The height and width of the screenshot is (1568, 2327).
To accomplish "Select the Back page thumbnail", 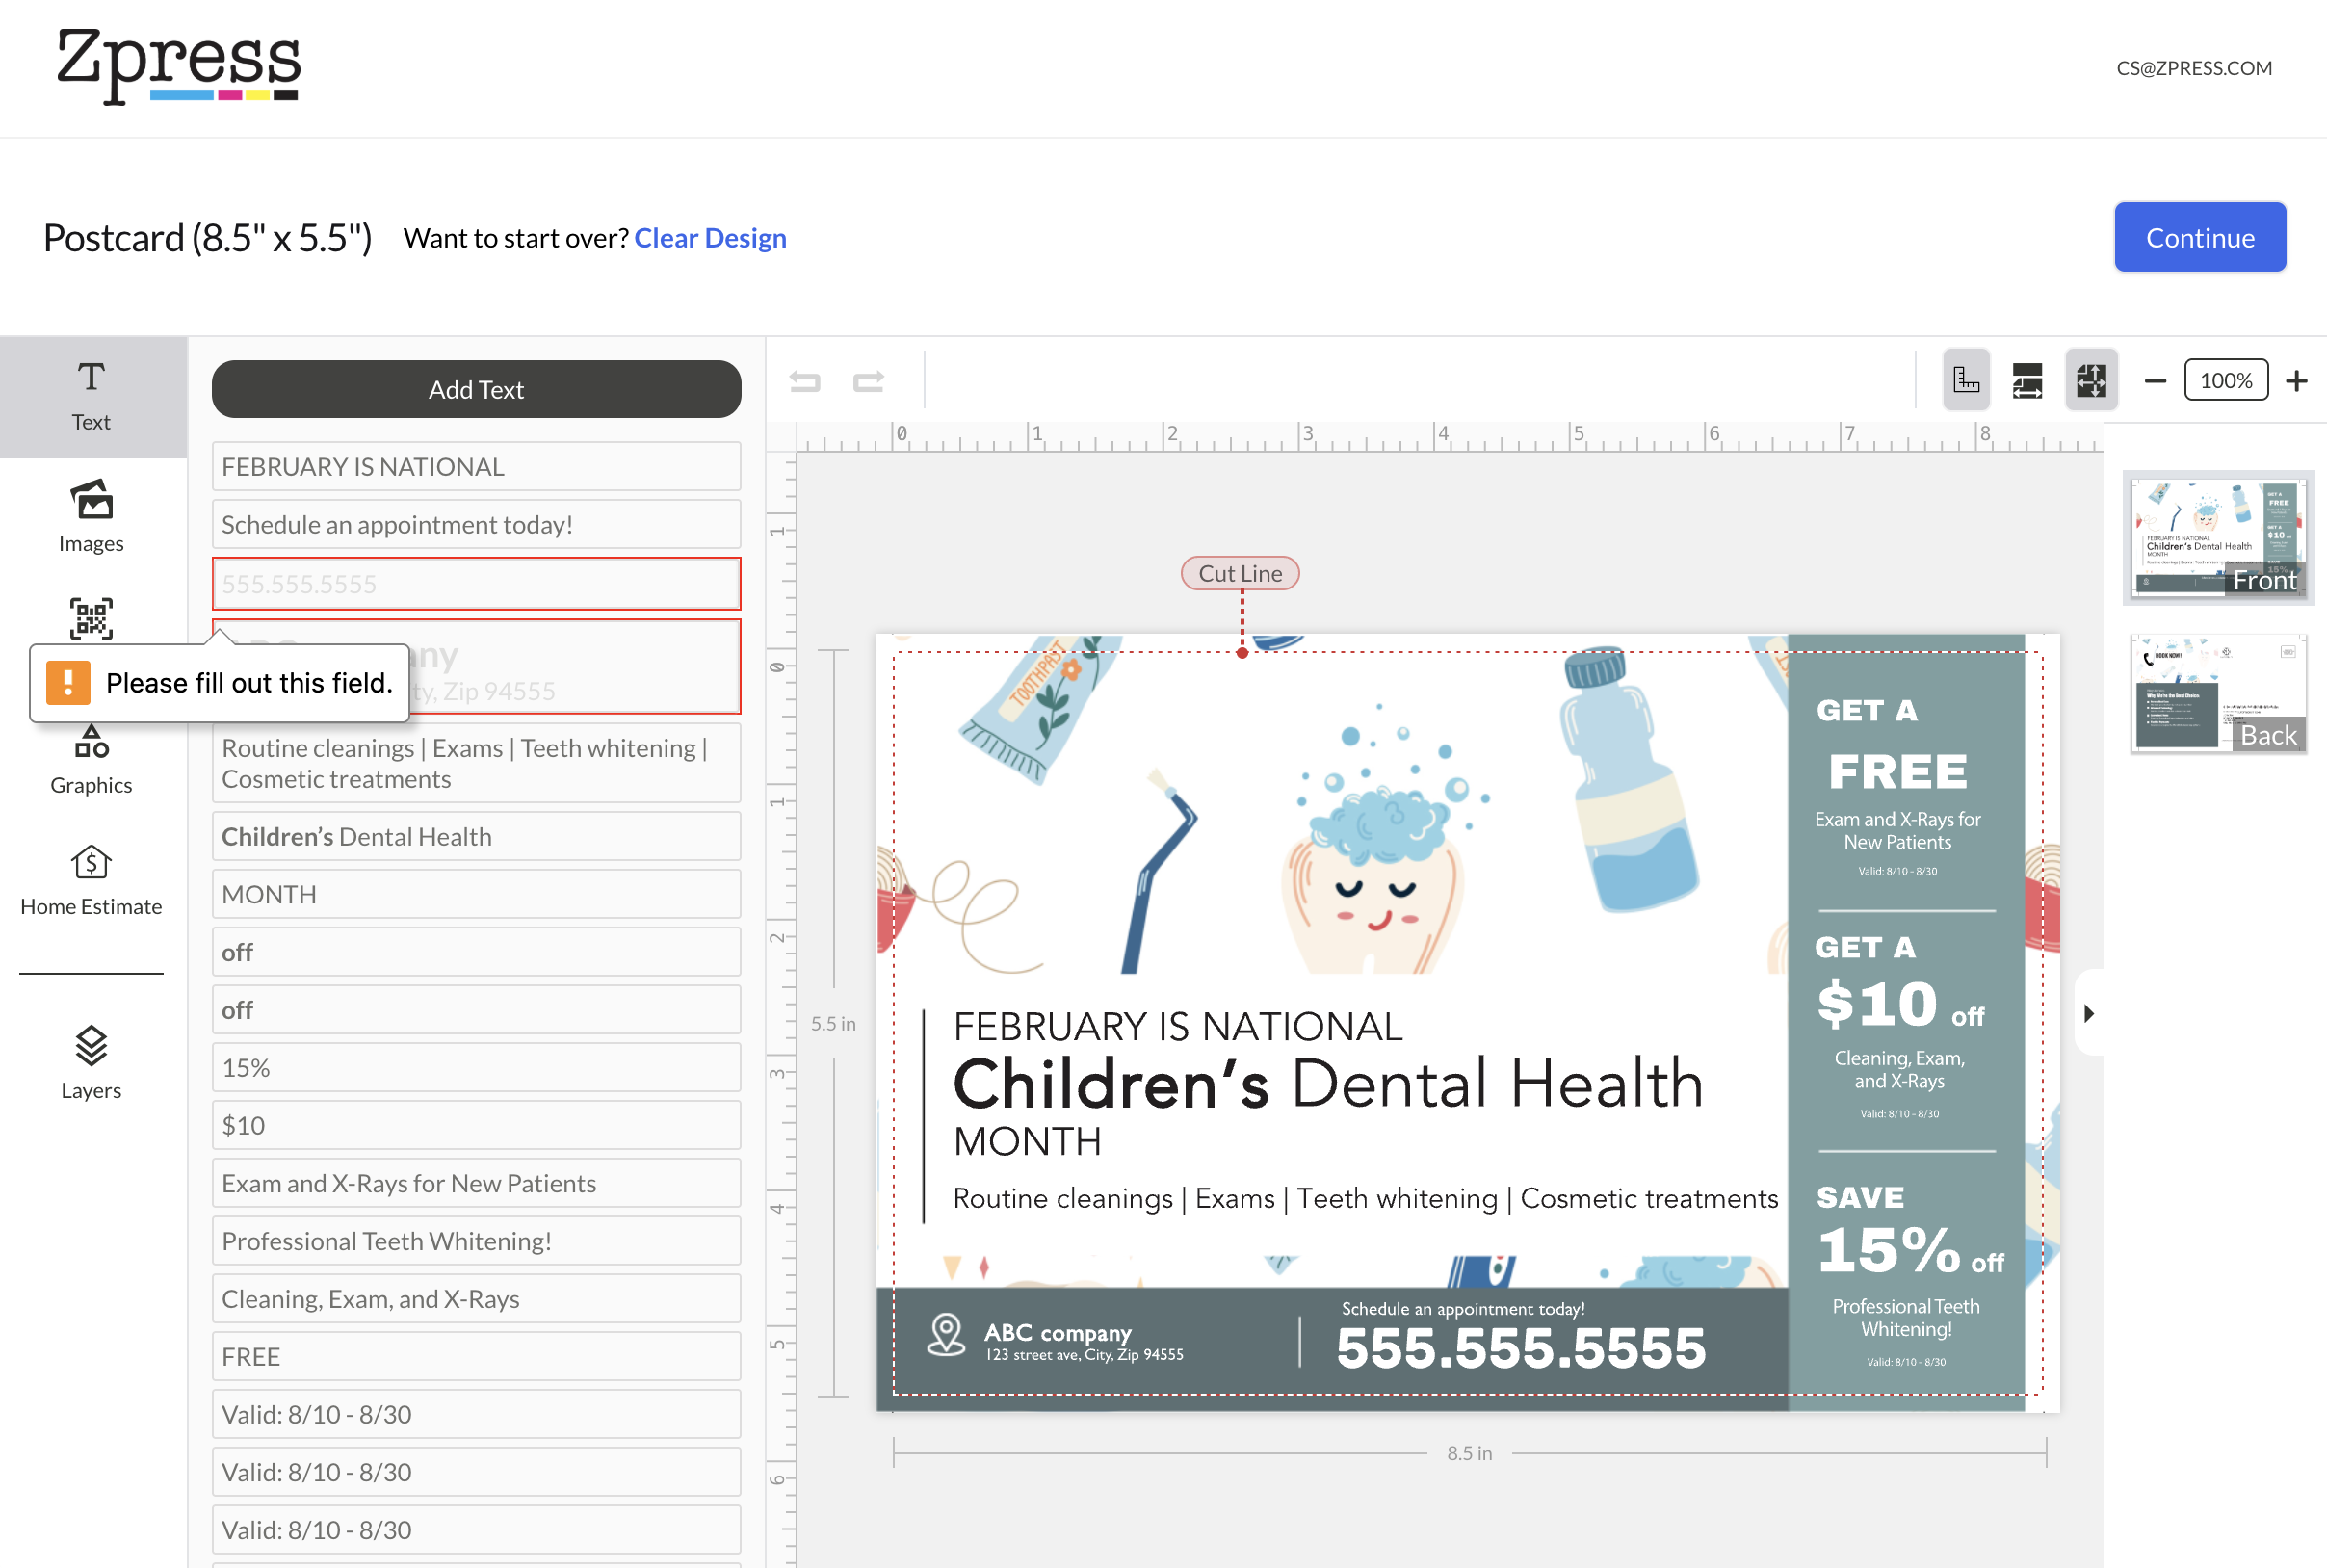I will pos(2217,693).
